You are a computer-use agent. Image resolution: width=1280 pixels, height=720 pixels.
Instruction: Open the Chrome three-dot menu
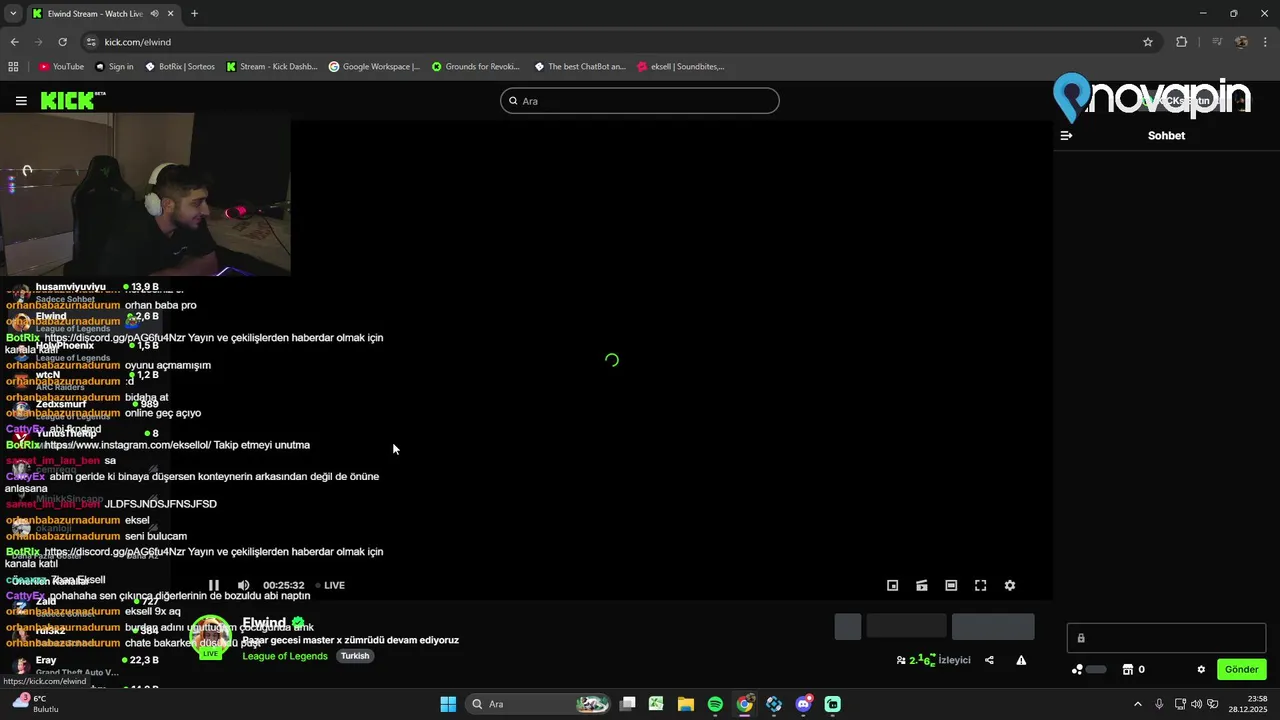click(x=1266, y=42)
